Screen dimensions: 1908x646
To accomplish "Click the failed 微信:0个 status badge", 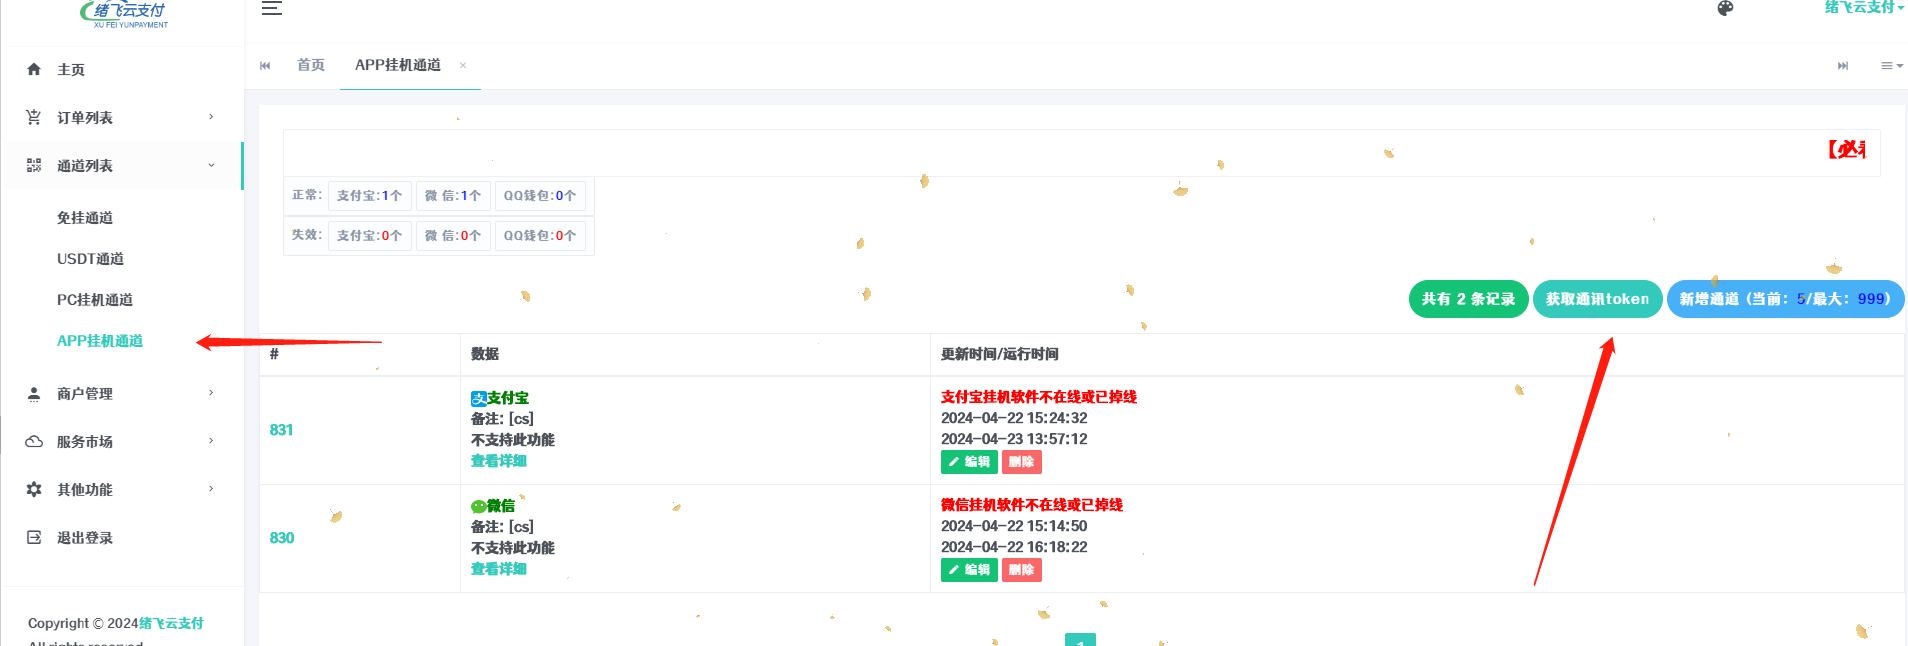I will click(x=453, y=236).
